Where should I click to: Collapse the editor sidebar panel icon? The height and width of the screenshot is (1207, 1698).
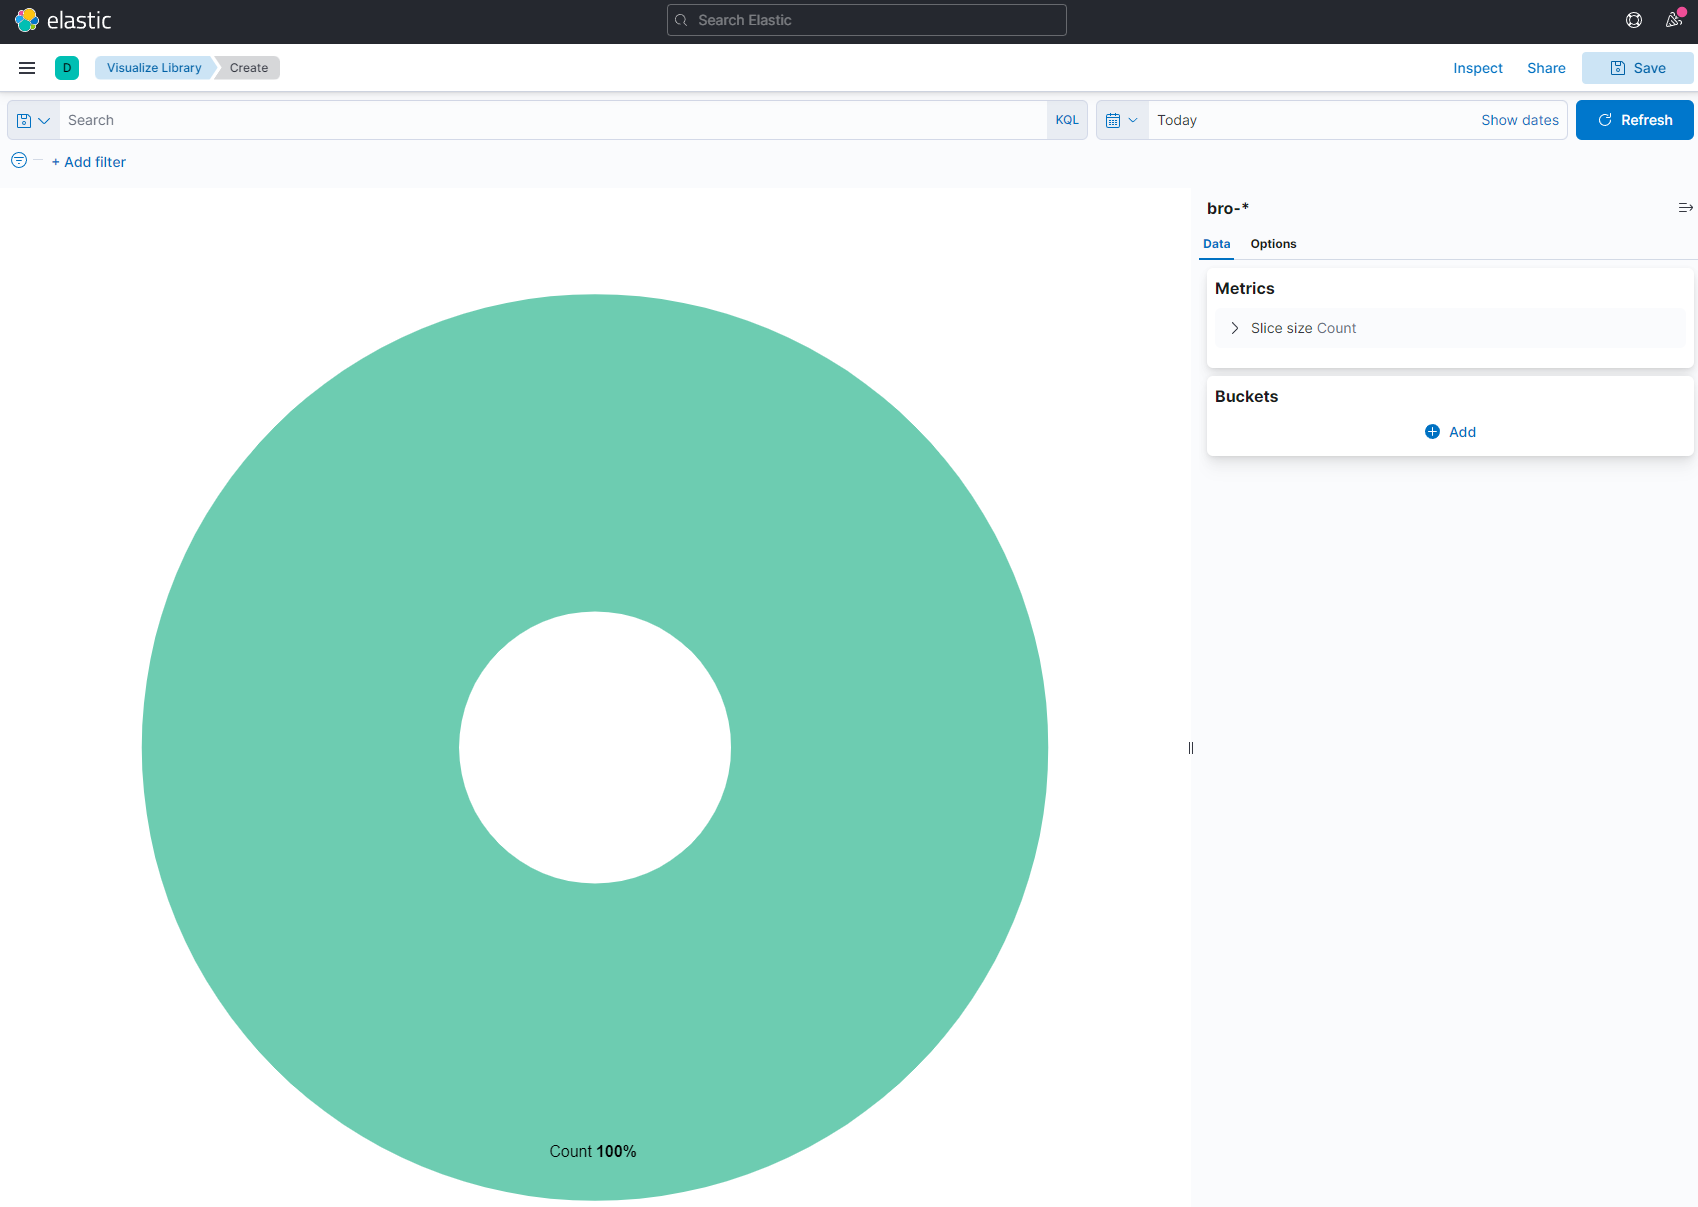(1685, 208)
